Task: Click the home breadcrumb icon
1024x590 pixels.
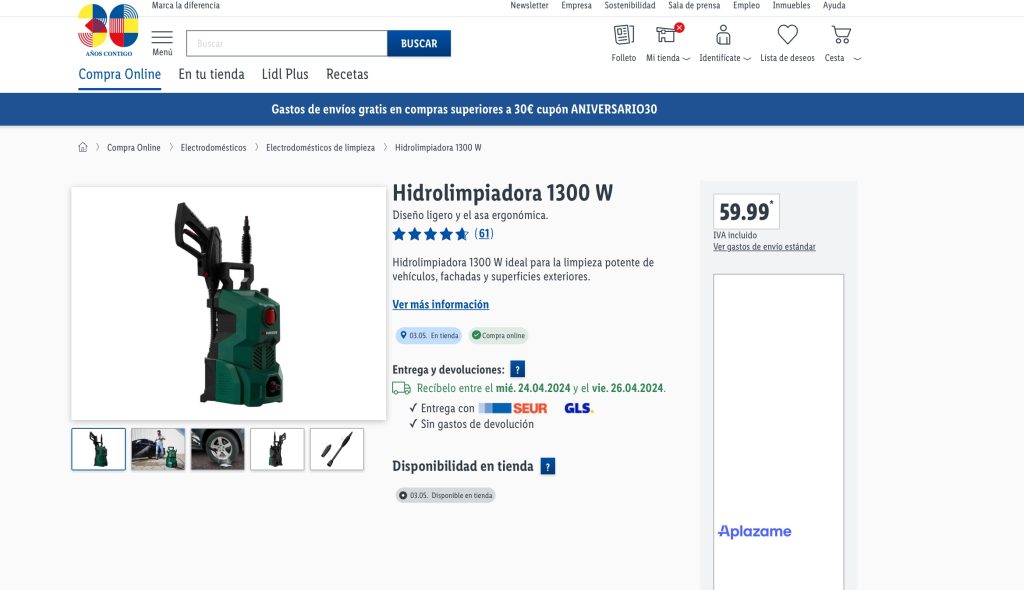Action: (83, 148)
